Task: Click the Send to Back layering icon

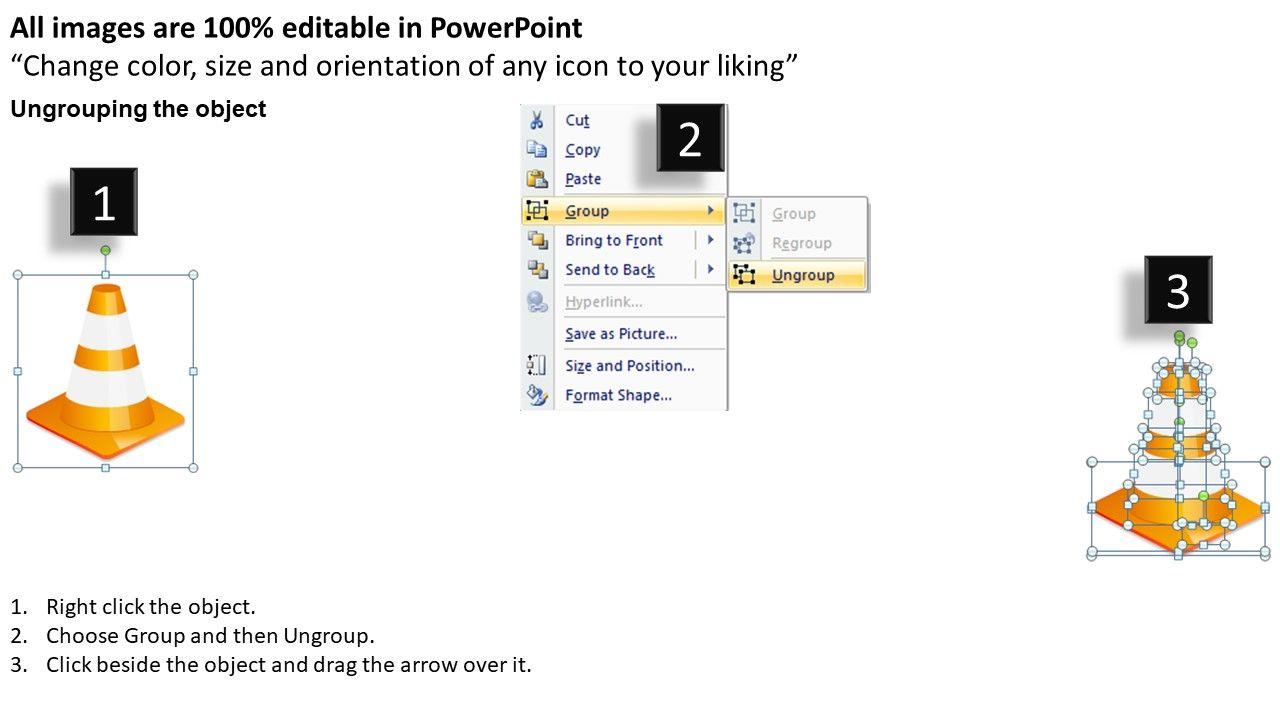Action: click(x=537, y=269)
